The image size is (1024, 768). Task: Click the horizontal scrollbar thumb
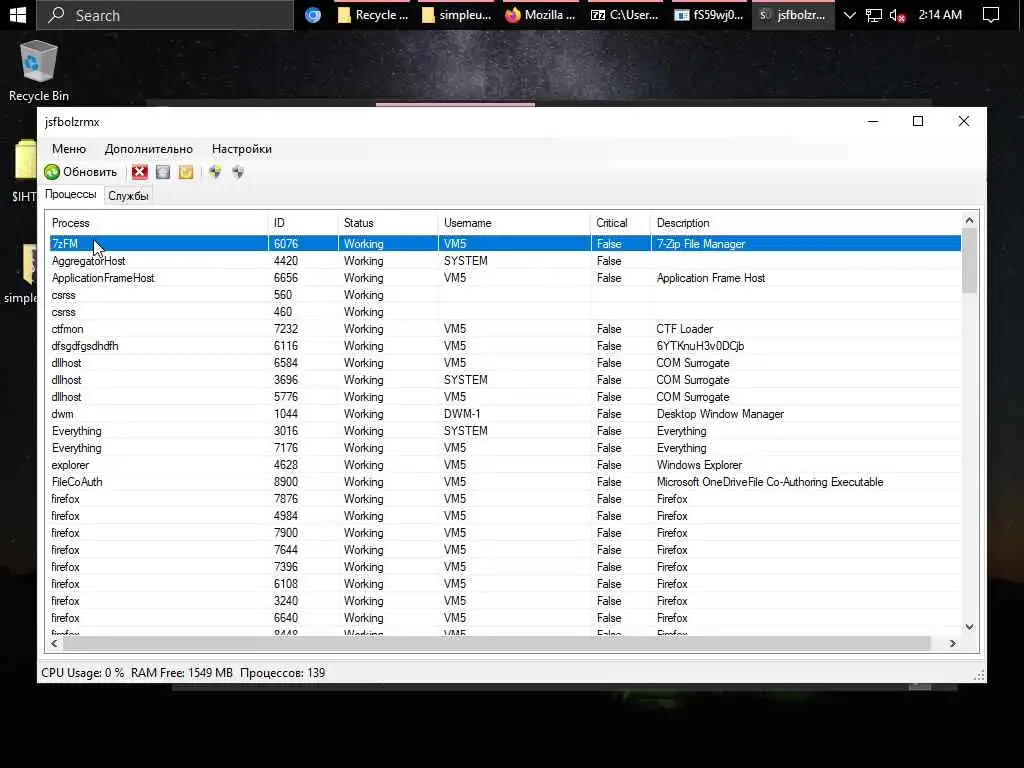[496, 643]
